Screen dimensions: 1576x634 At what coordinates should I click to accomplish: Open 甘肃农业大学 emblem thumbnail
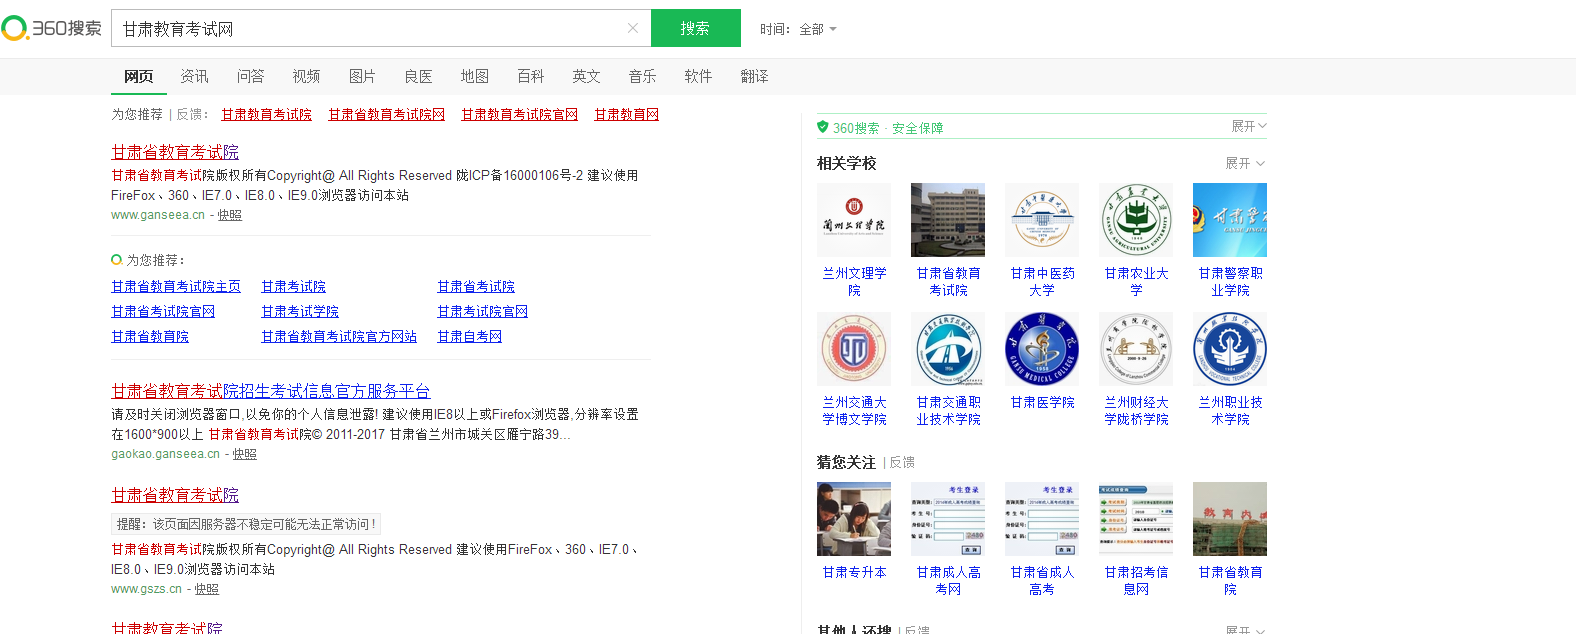pyautogui.click(x=1136, y=220)
